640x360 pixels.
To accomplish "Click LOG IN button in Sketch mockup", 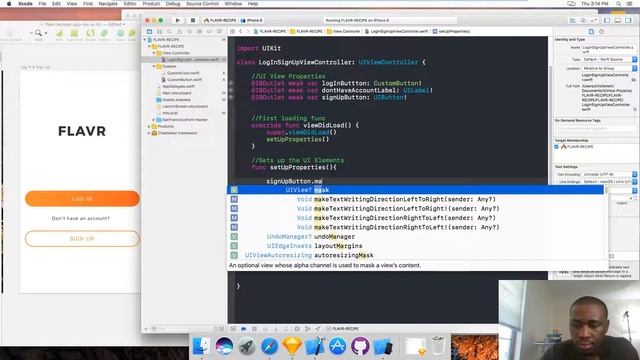I will point(82,199).
